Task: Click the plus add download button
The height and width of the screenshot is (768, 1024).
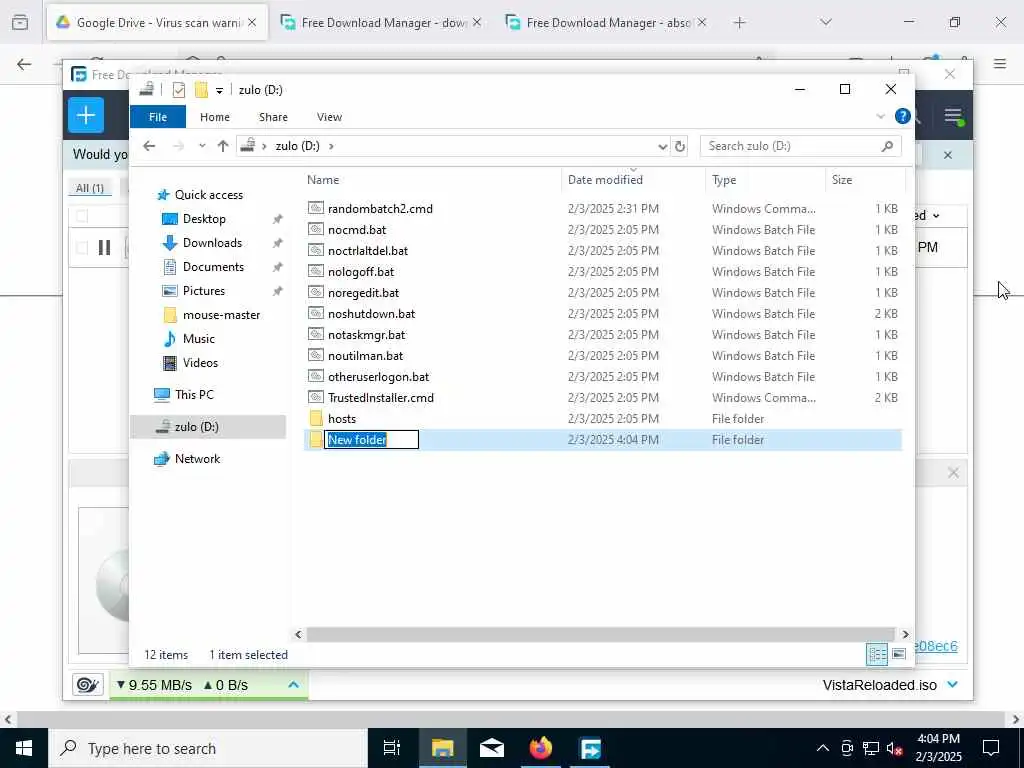Action: click(86, 116)
